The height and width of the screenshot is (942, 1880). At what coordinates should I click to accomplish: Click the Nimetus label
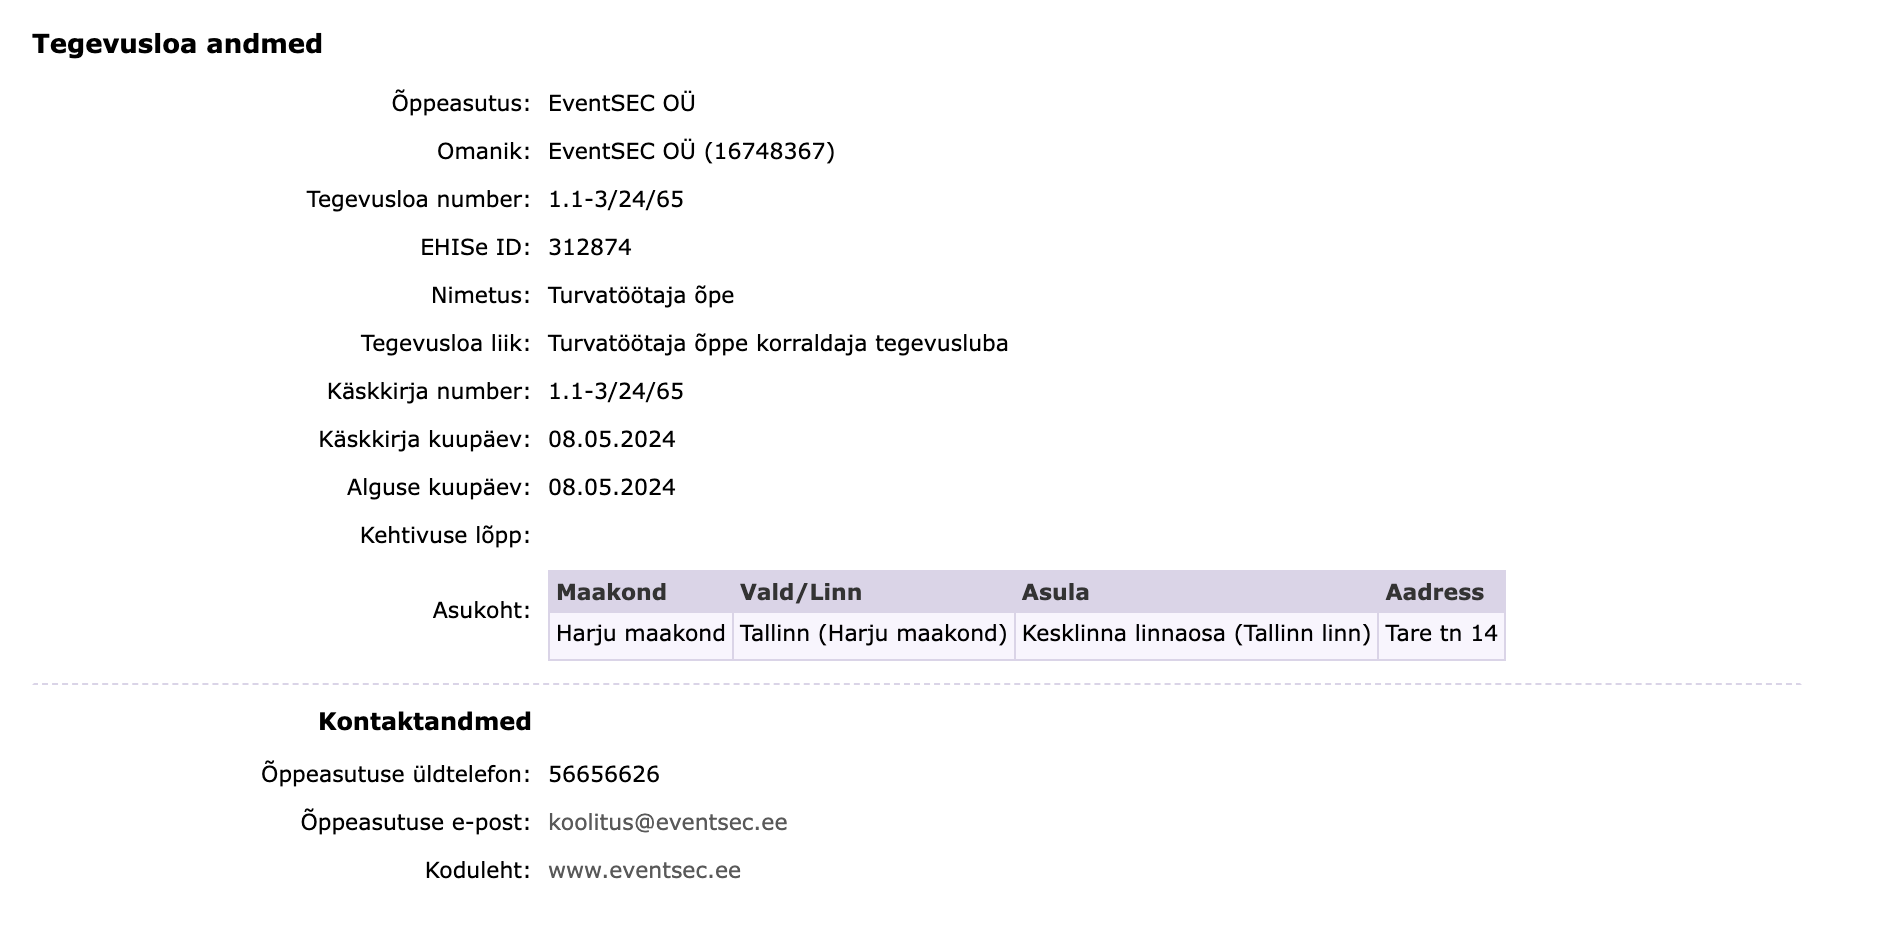coord(481,295)
